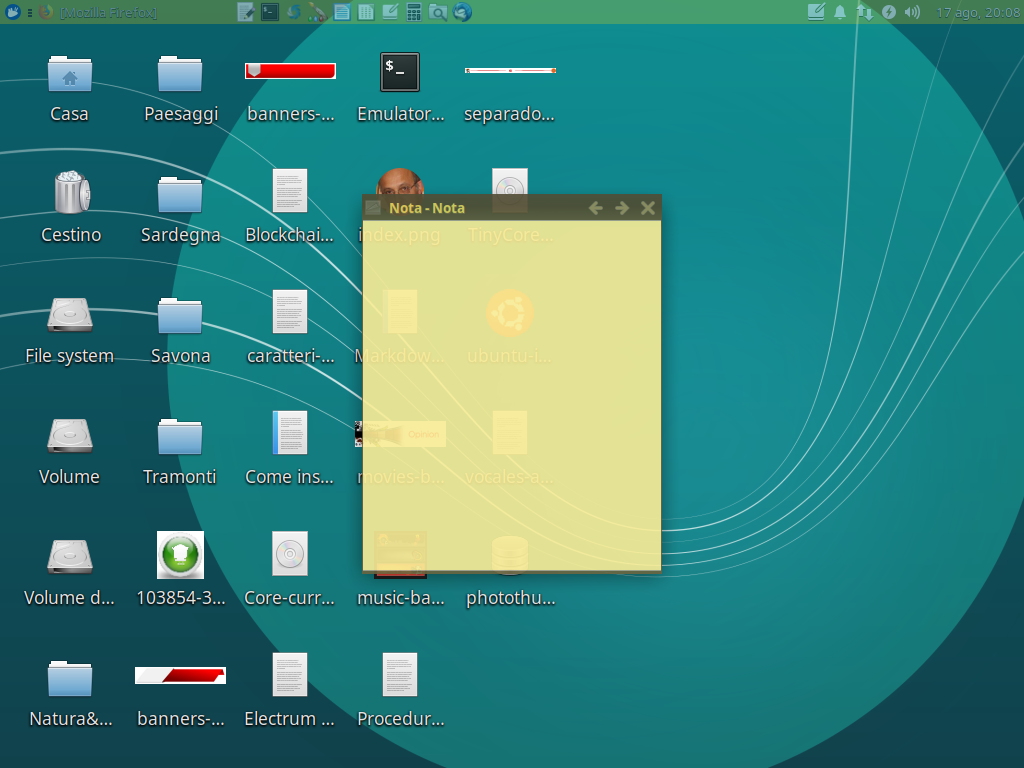This screenshot has height=768, width=1024.
Task: Click the Notes plugin icon in the system tray
Action: [x=816, y=12]
